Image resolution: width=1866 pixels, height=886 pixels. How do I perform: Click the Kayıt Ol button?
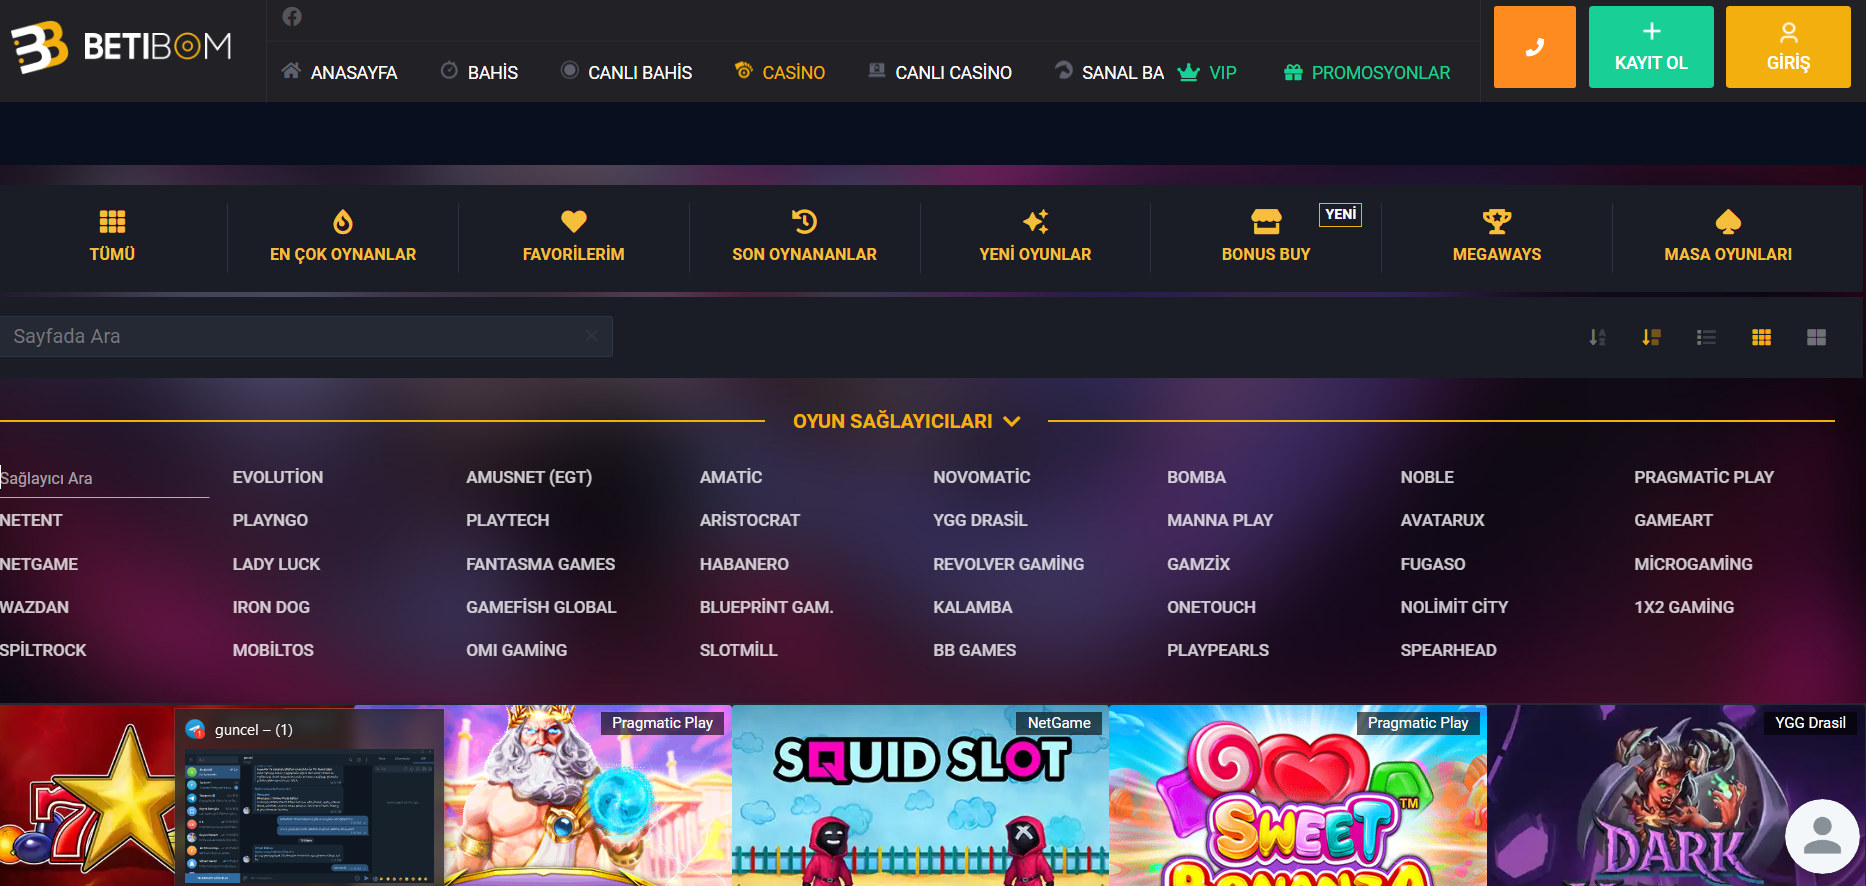(1651, 47)
